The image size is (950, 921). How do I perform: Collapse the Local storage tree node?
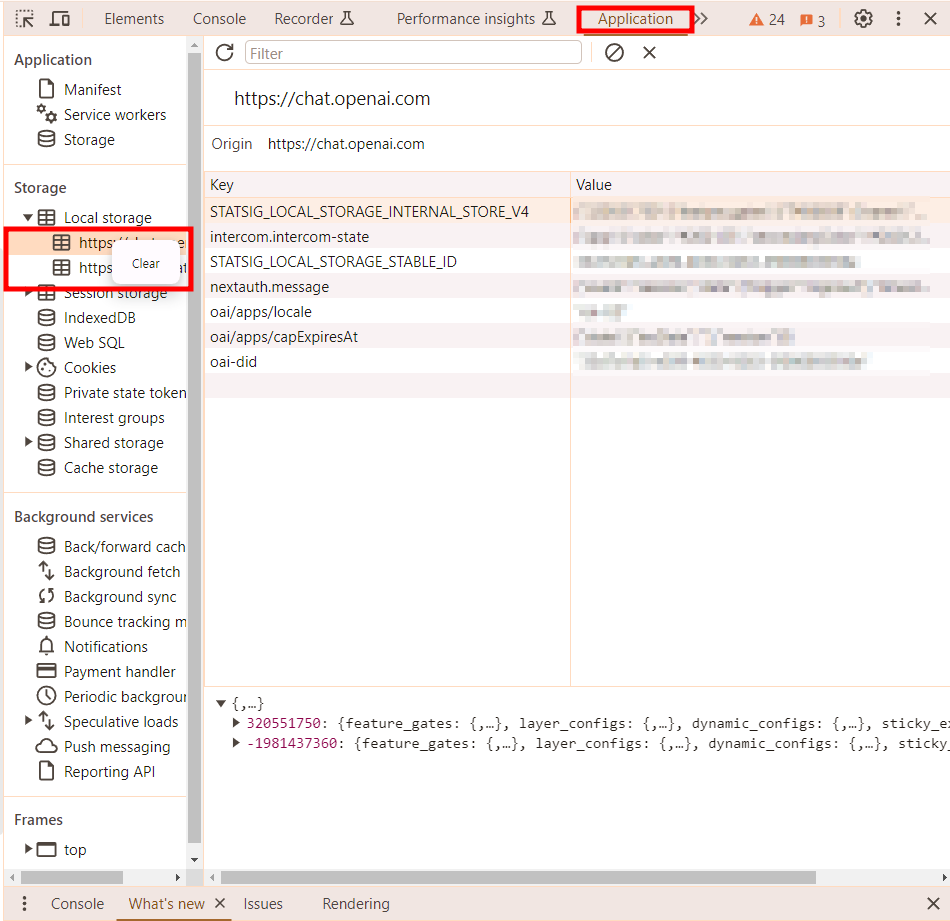pos(28,218)
